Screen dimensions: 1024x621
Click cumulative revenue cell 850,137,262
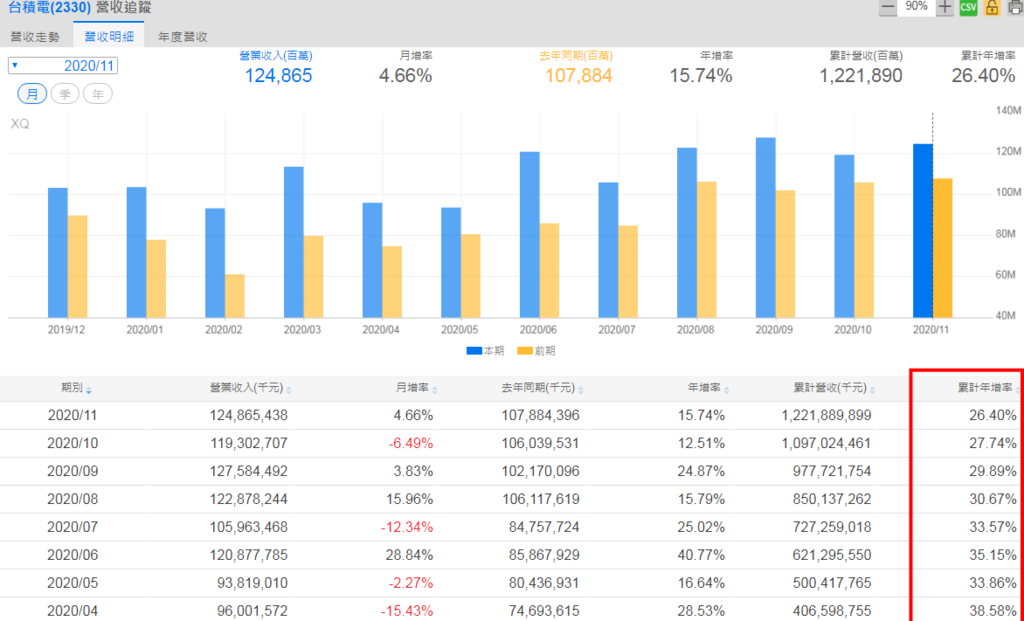(x=832, y=499)
